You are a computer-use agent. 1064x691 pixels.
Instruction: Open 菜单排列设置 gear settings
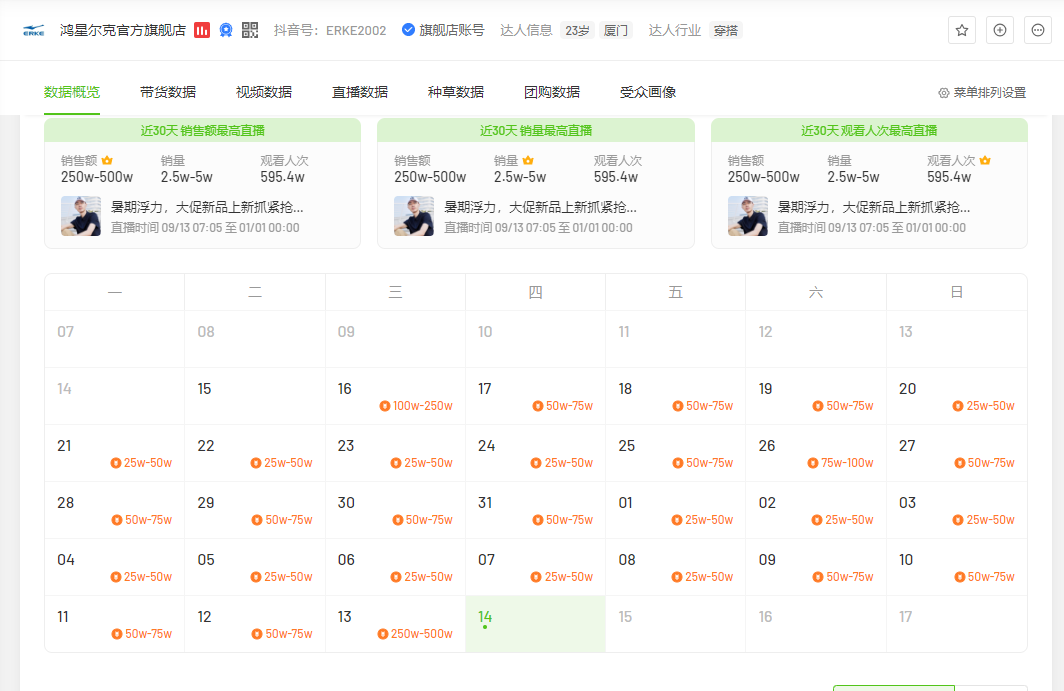pos(982,92)
